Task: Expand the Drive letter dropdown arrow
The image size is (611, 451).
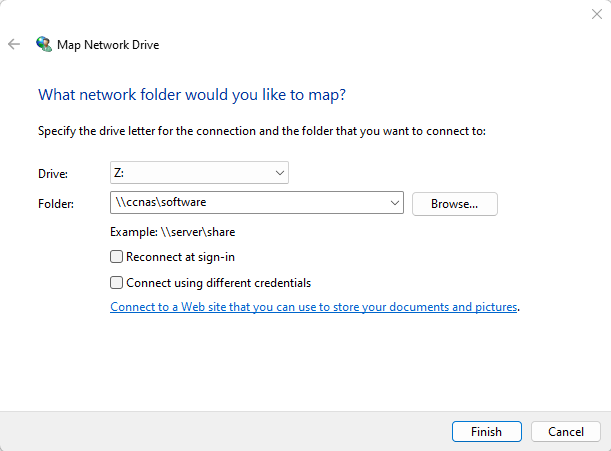Action: pos(279,173)
